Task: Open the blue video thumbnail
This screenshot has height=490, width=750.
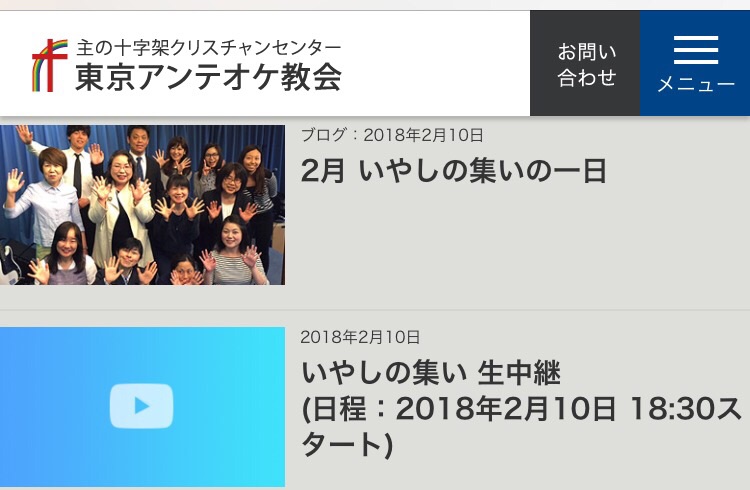Action: (x=143, y=407)
